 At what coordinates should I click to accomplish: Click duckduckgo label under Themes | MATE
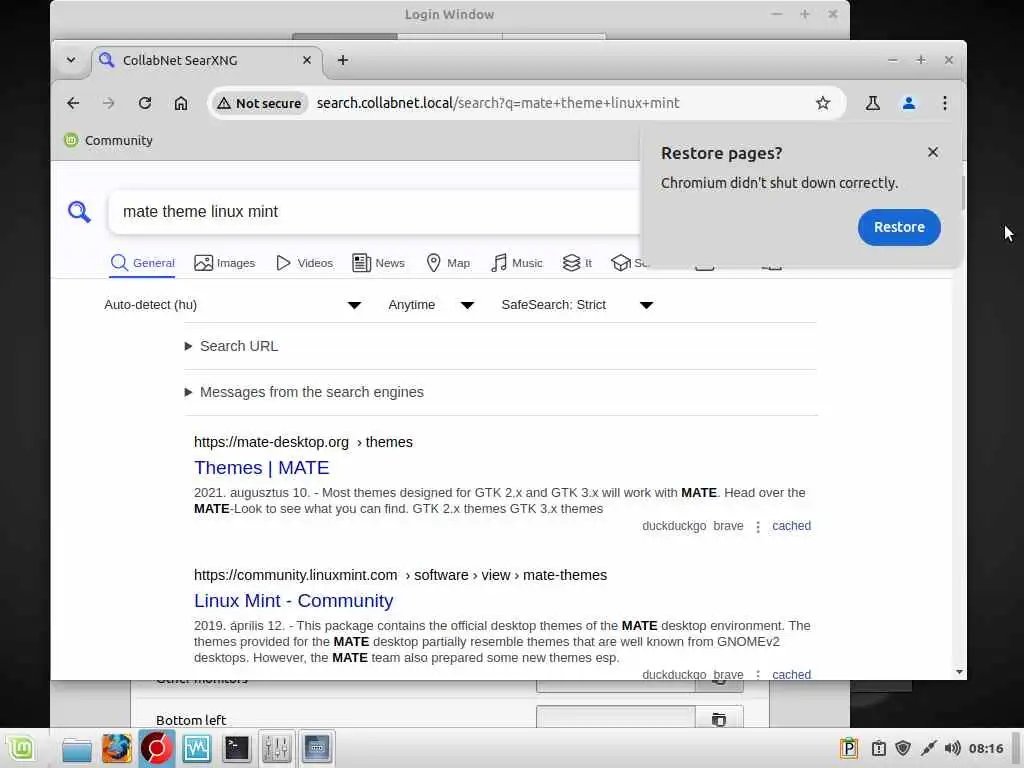(x=674, y=526)
